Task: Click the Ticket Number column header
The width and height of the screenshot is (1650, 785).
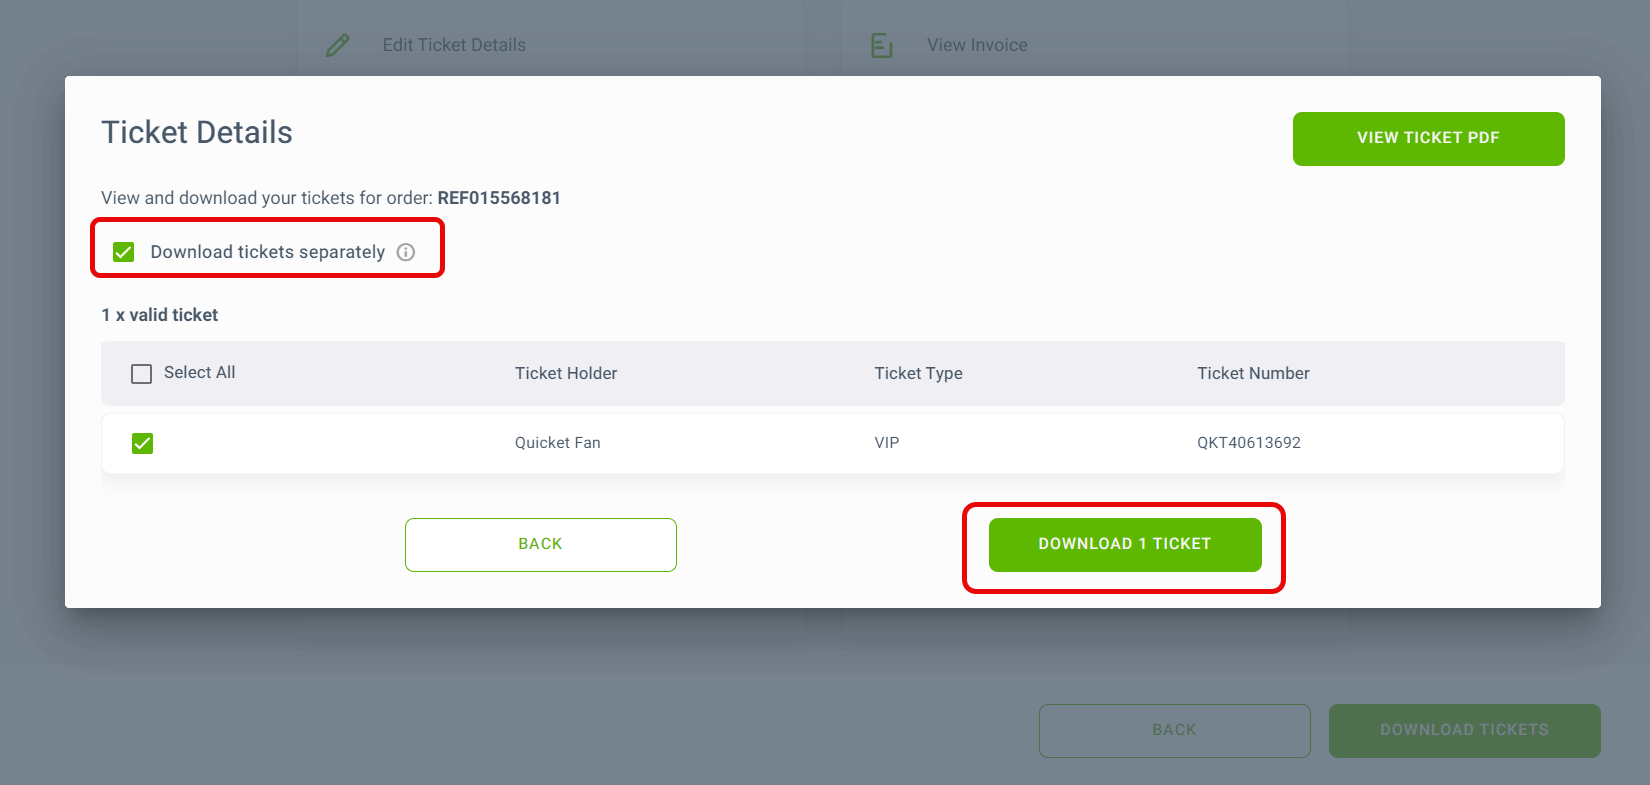Action: tap(1253, 373)
